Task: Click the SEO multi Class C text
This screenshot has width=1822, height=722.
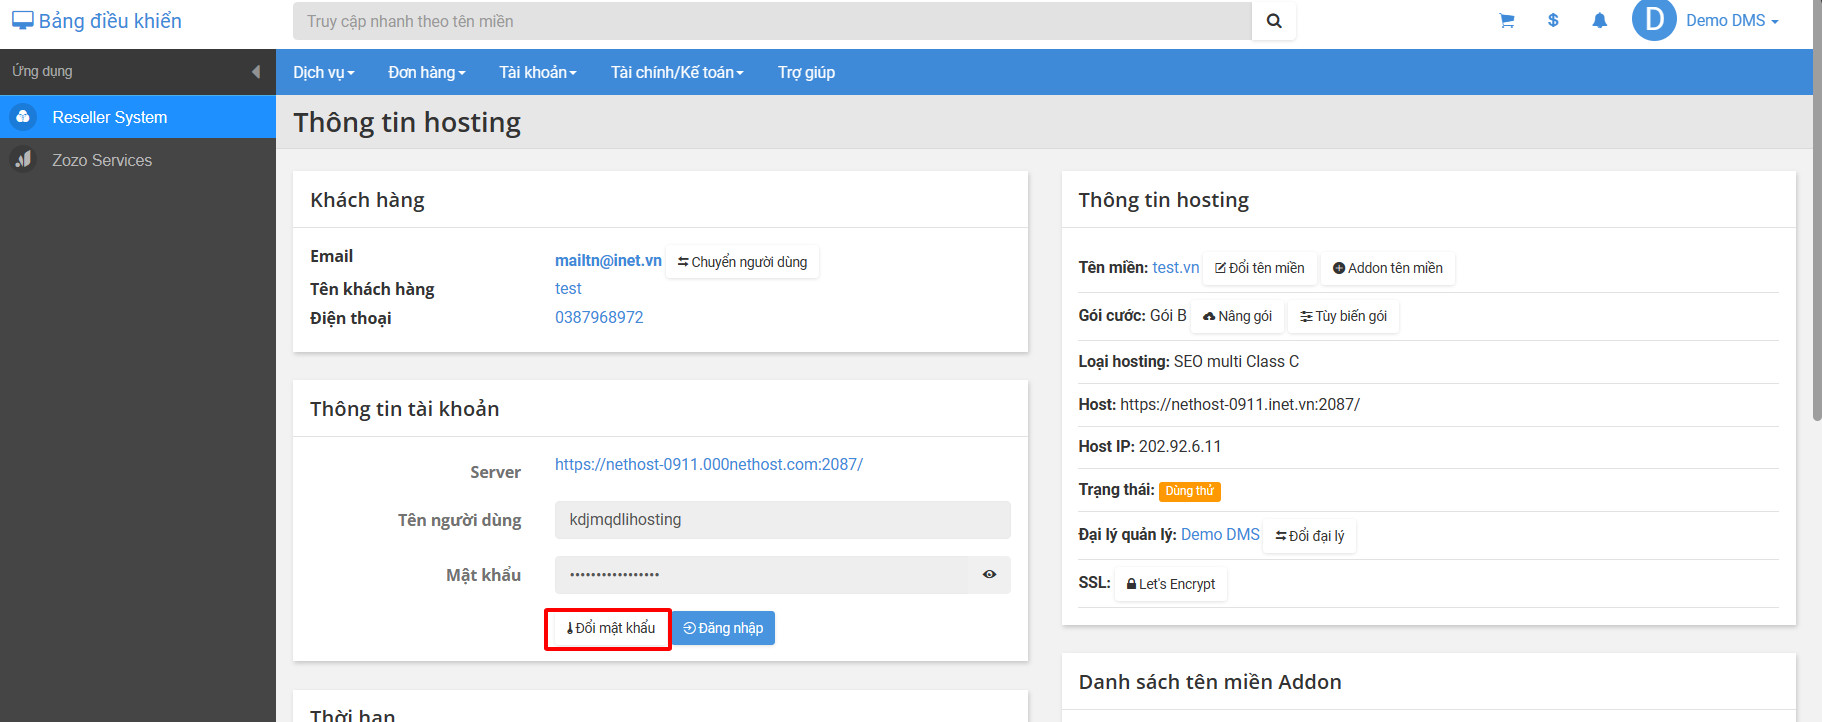Action: coord(1236,361)
